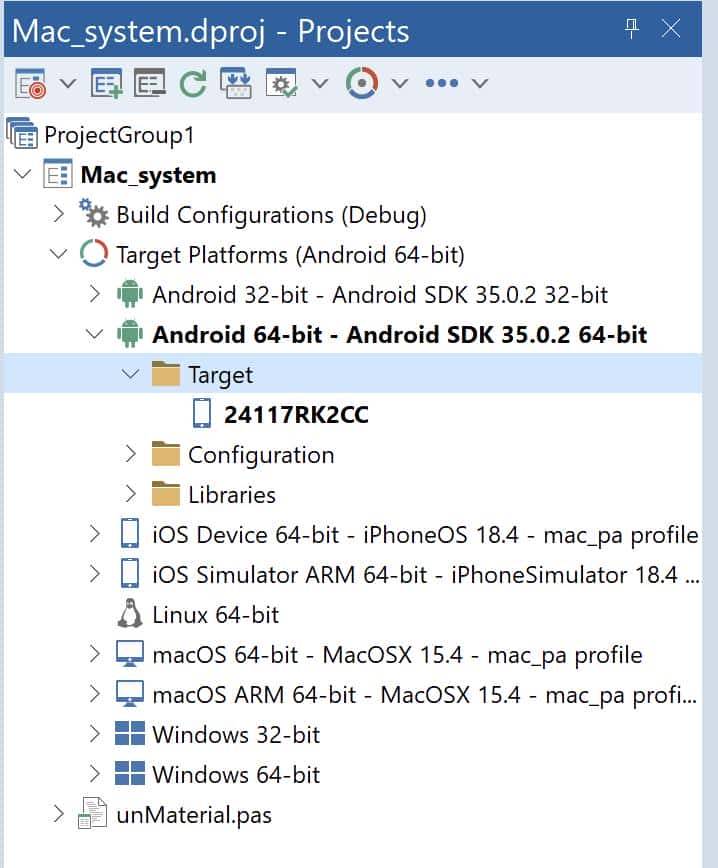Select iOS Device 64-bit iPhoneOS 18.4

pyautogui.click(x=425, y=535)
